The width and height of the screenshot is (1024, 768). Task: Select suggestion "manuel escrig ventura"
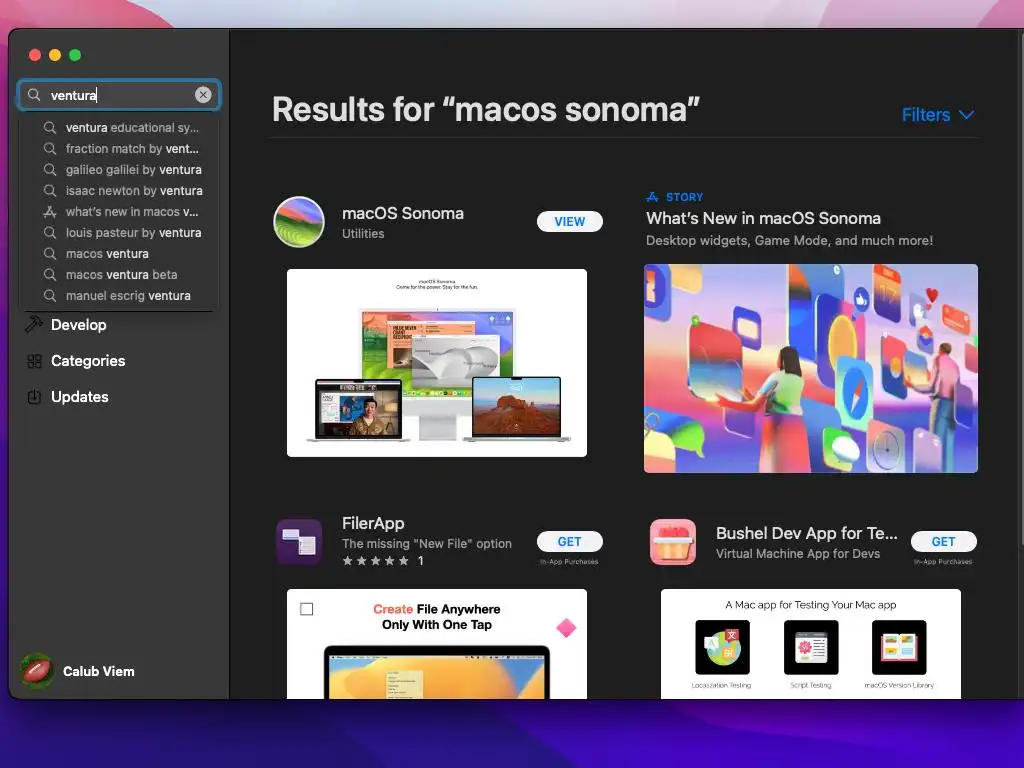point(121,296)
